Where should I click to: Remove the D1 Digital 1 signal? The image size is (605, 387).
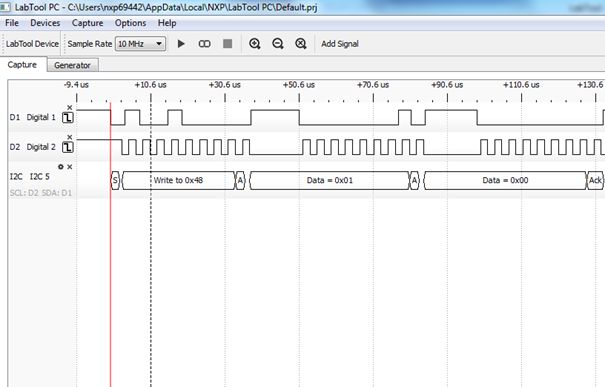coord(69,107)
